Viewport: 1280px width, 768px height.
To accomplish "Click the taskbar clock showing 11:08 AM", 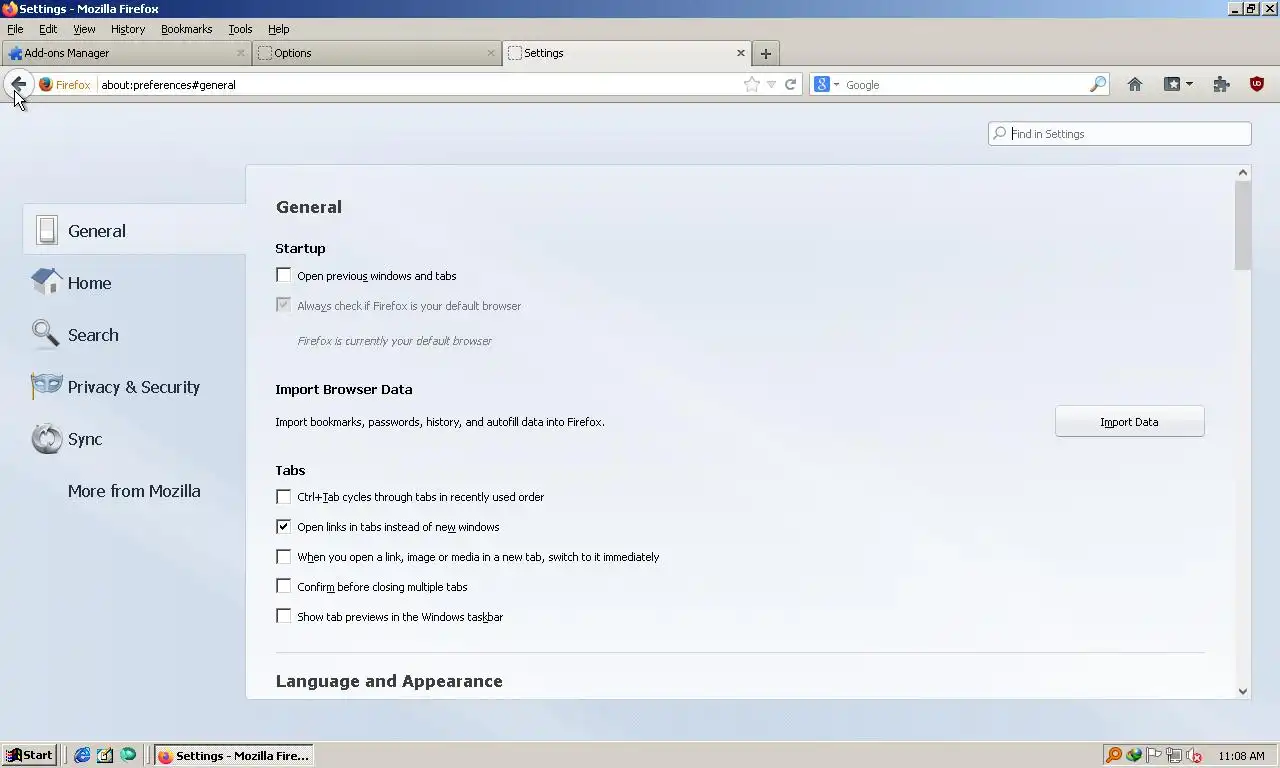I will 1241,756.
